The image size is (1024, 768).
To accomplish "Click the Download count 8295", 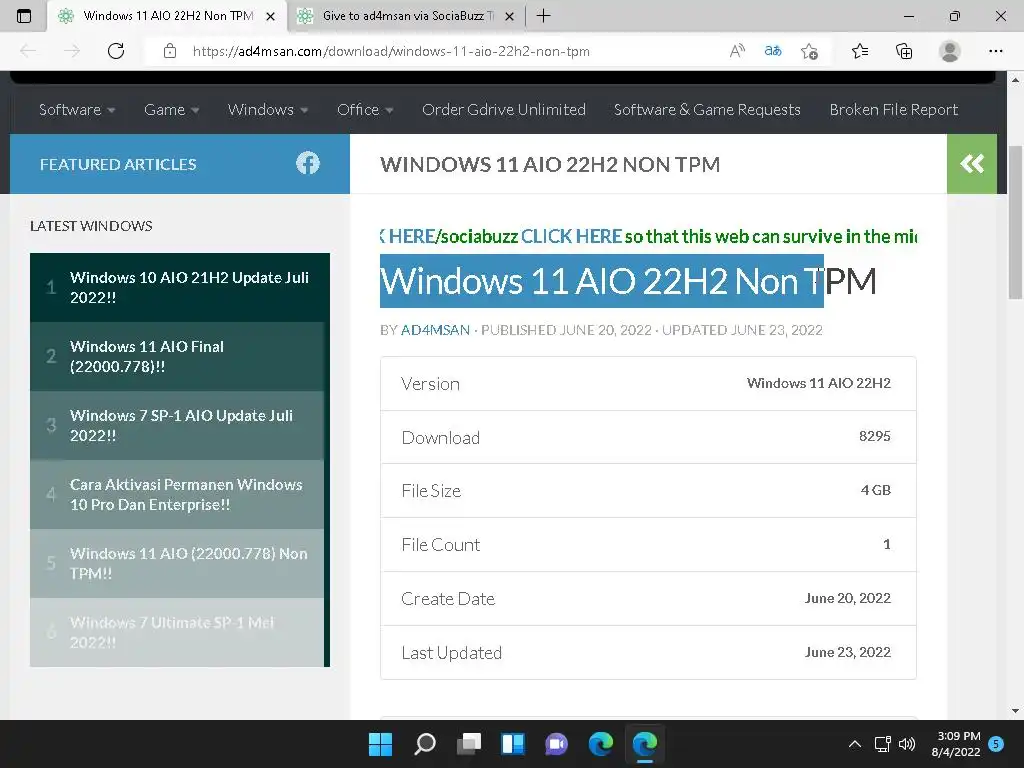I will click(874, 436).
